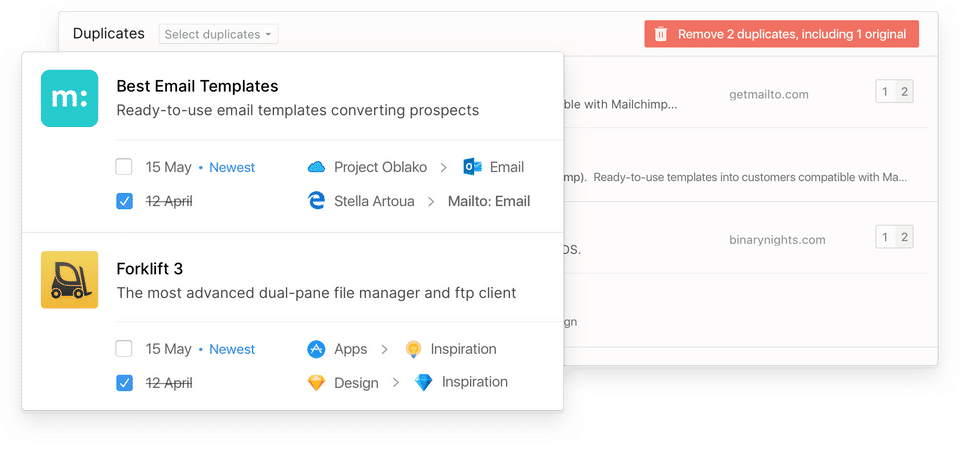Image resolution: width=960 pixels, height=455 pixels.
Task: Click duplicate number 2 in getmailto.com row
Action: [904, 93]
